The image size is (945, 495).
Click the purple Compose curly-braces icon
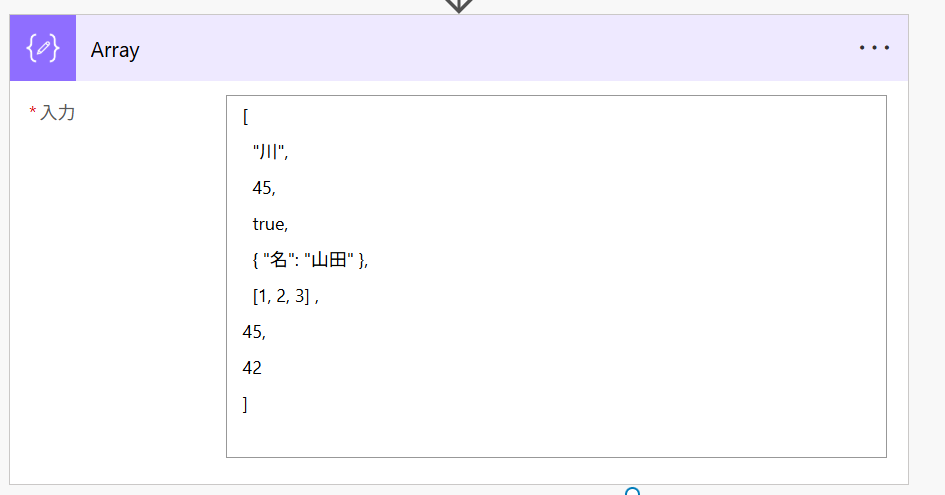pos(43,49)
